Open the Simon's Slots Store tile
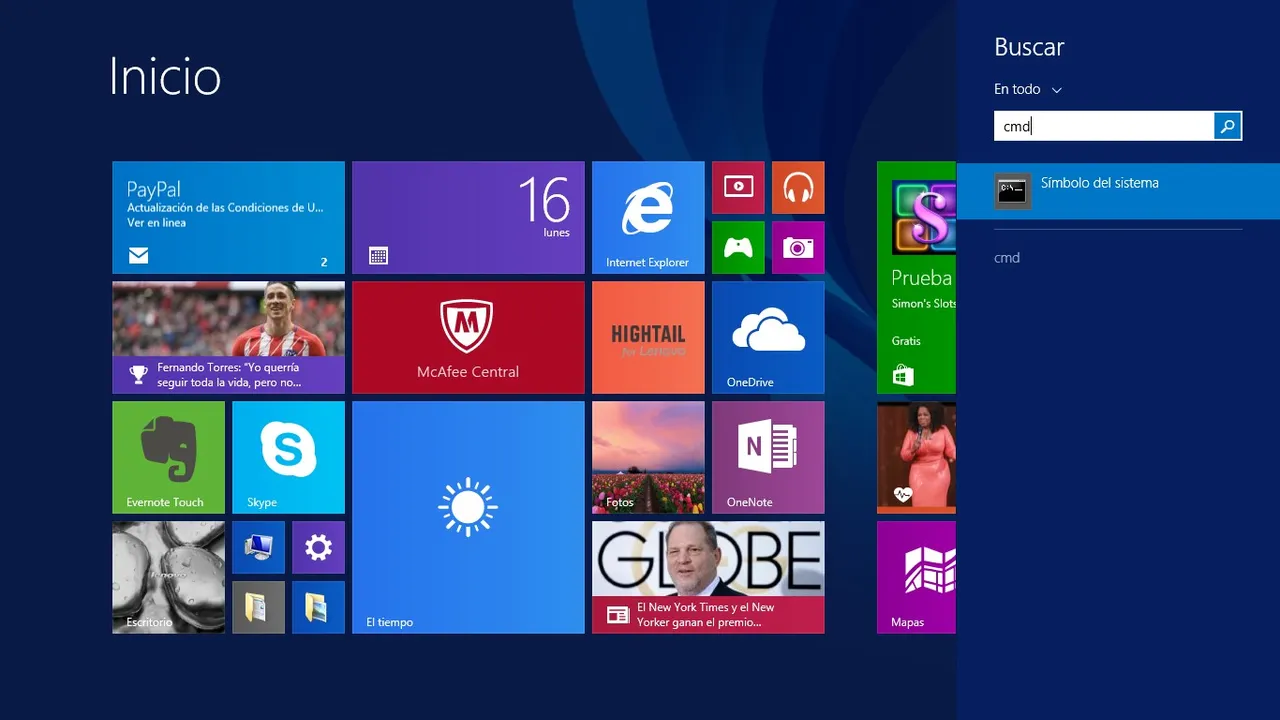This screenshot has height=720, width=1280. 916,277
